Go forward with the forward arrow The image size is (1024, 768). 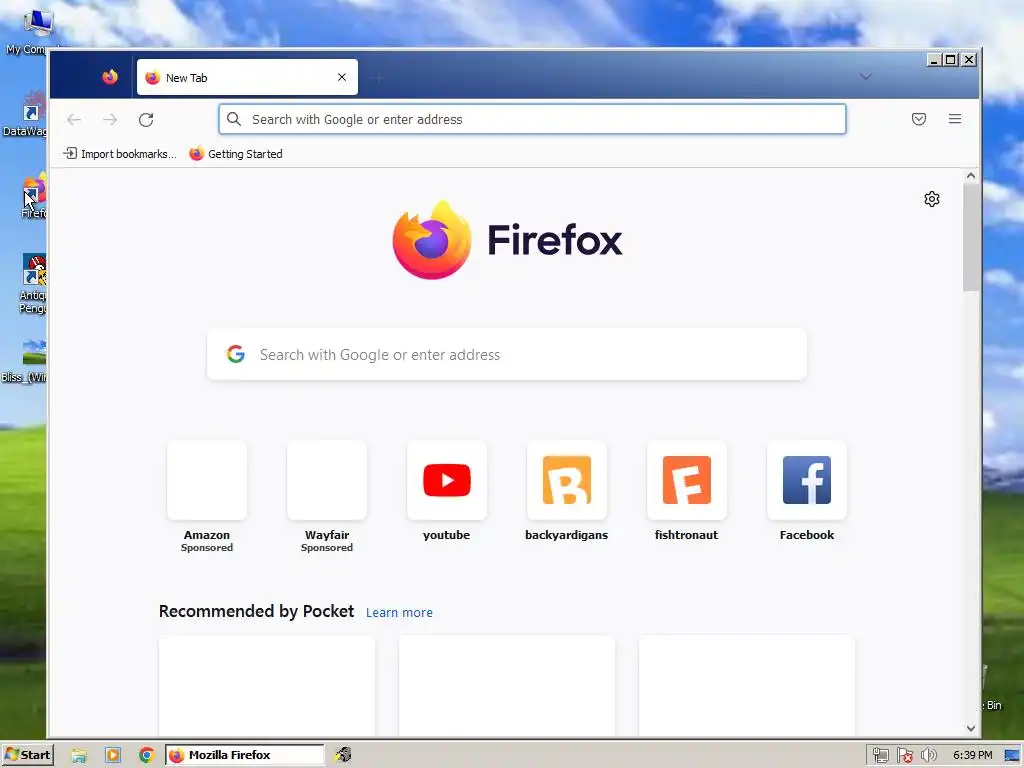coord(110,120)
